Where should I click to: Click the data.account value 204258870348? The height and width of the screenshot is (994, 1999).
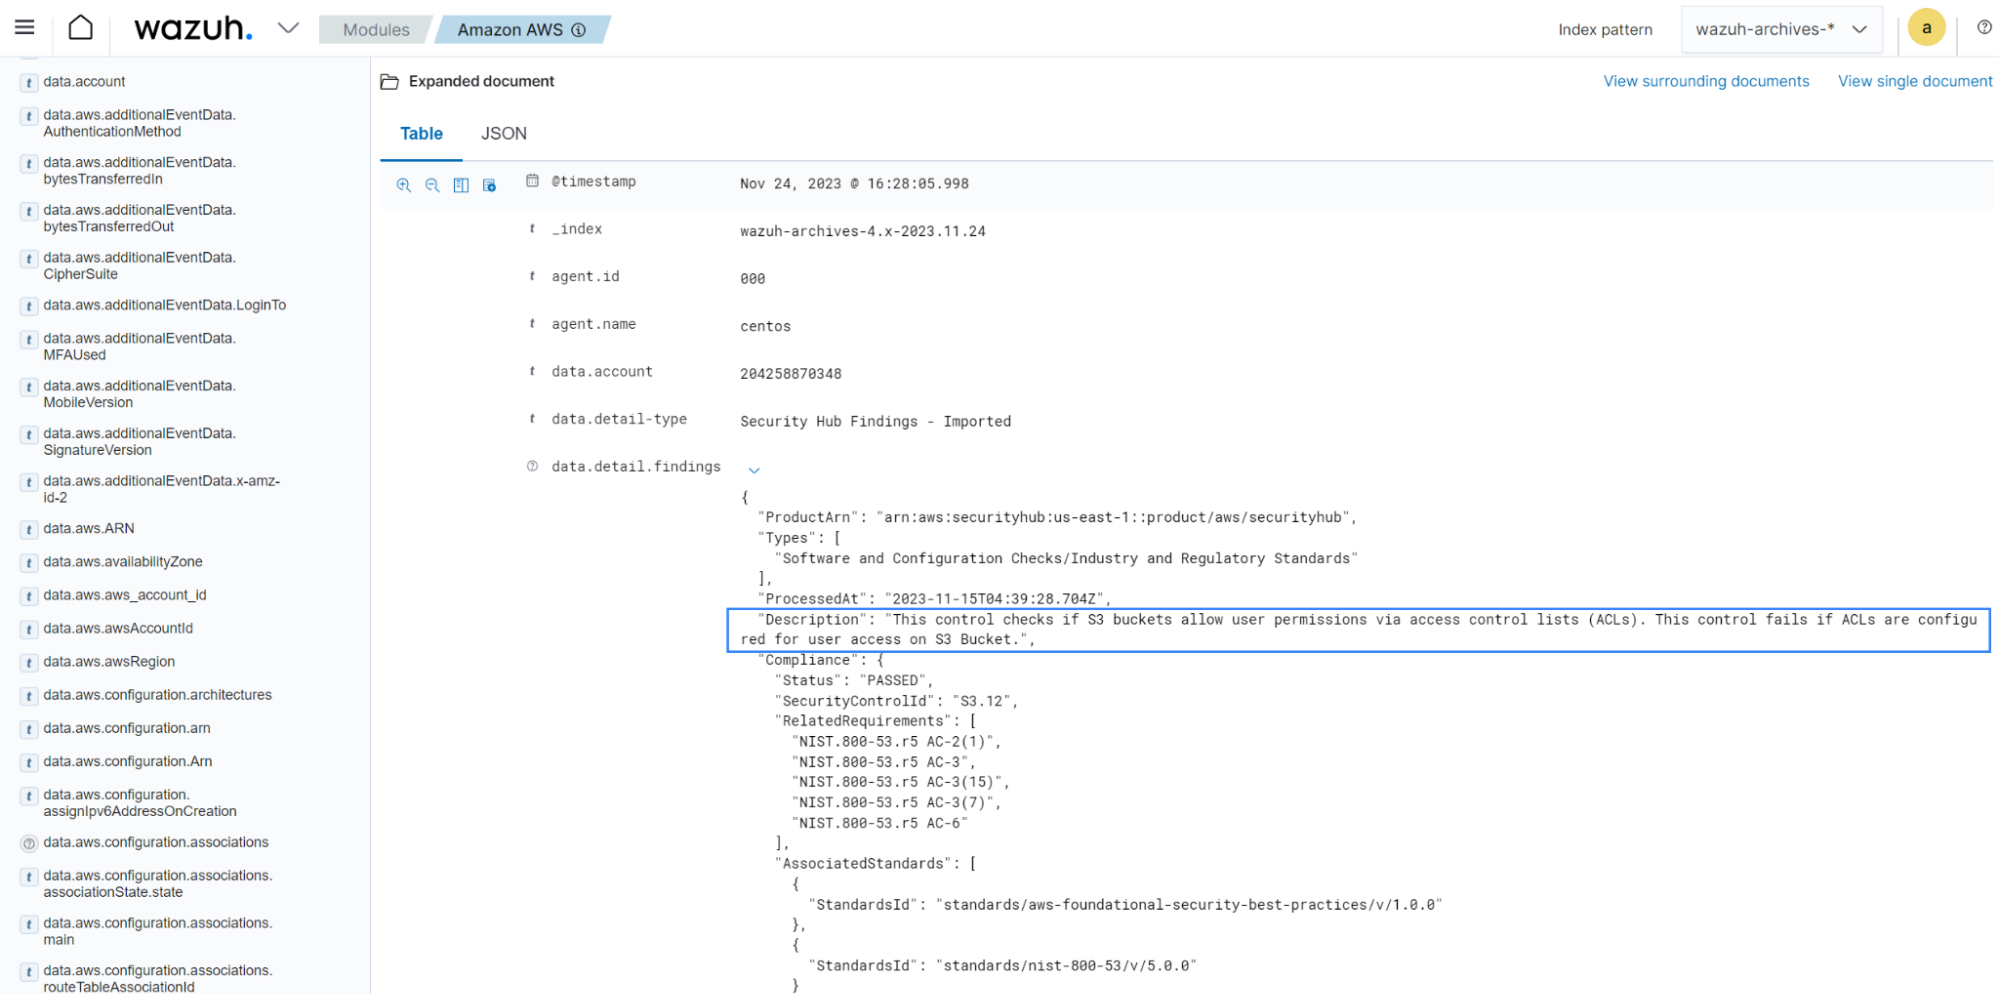(x=790, y=374)
